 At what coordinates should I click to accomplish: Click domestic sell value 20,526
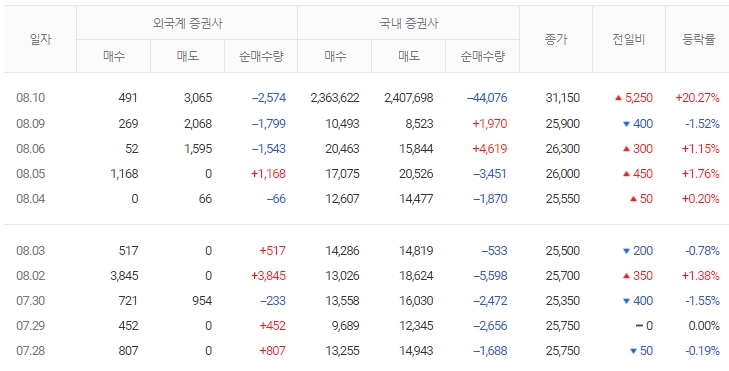pyautogui.click(x=416, y=174)
